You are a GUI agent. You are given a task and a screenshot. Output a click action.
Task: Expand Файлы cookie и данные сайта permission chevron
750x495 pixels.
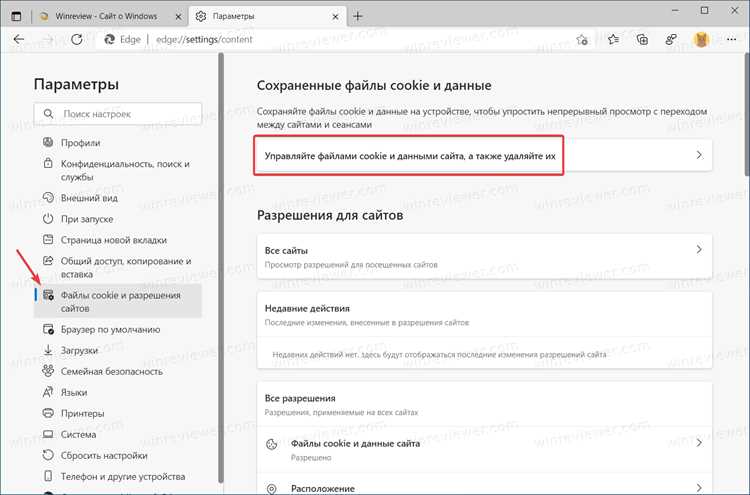[699, 443]
